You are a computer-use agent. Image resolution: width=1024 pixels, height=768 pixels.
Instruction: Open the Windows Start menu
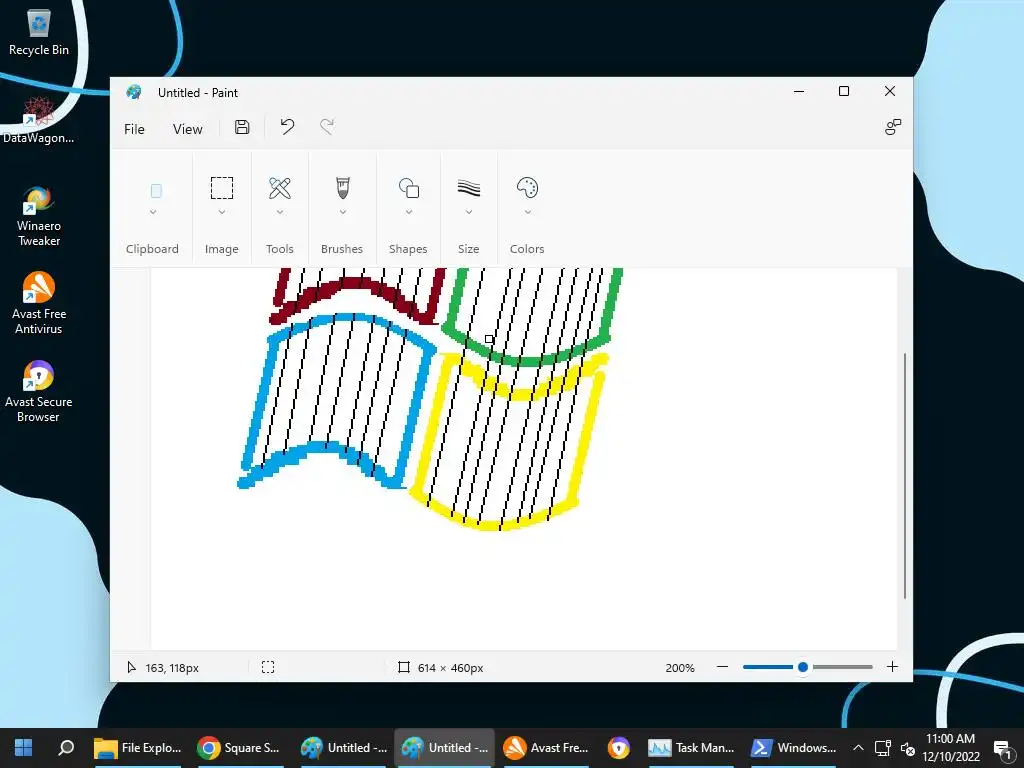click(x=24, y=748)
